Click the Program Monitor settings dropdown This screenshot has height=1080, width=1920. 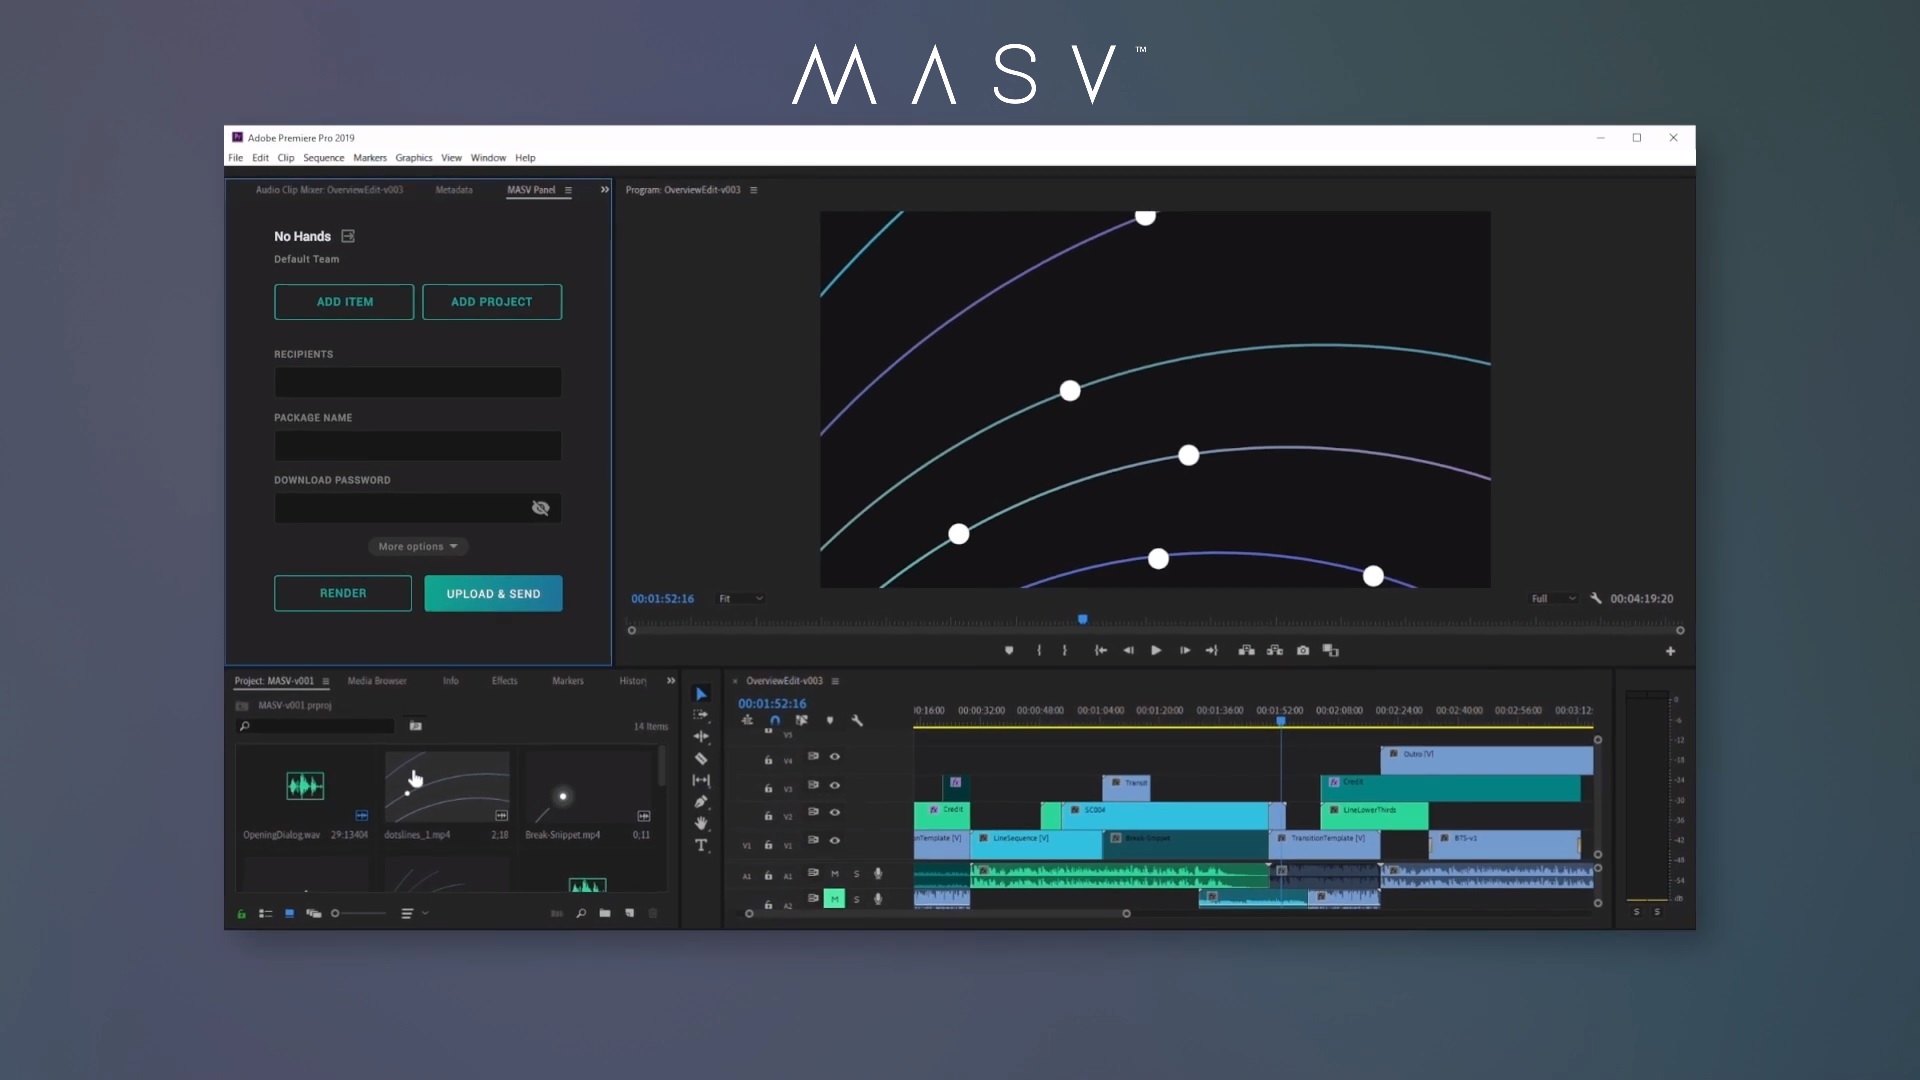point(1596,597)
